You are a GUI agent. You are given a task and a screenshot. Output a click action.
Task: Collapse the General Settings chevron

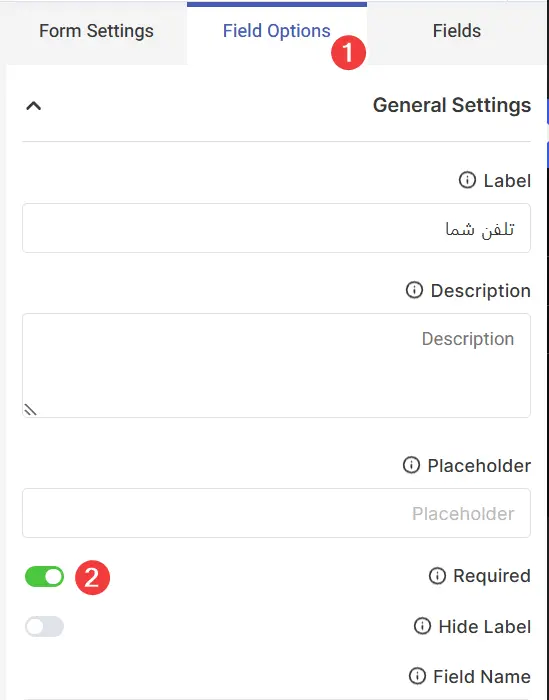coord(33,106)
